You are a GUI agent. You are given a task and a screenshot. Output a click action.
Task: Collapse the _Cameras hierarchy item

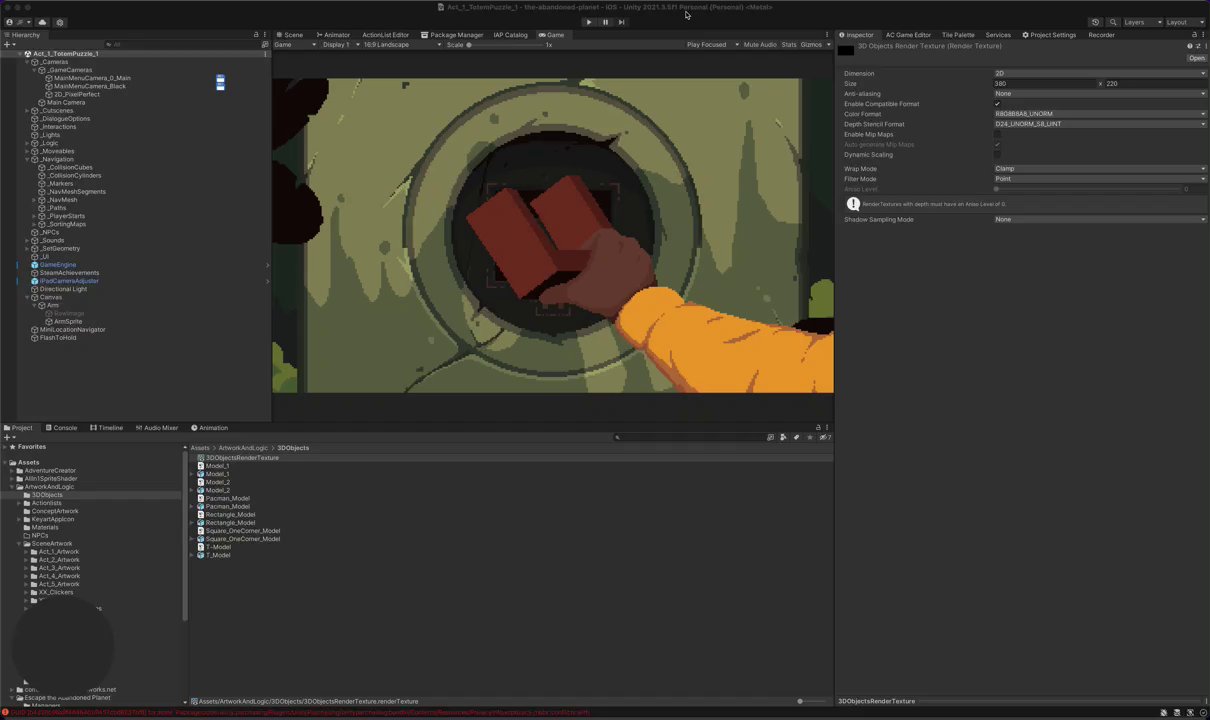coord(27,62)
